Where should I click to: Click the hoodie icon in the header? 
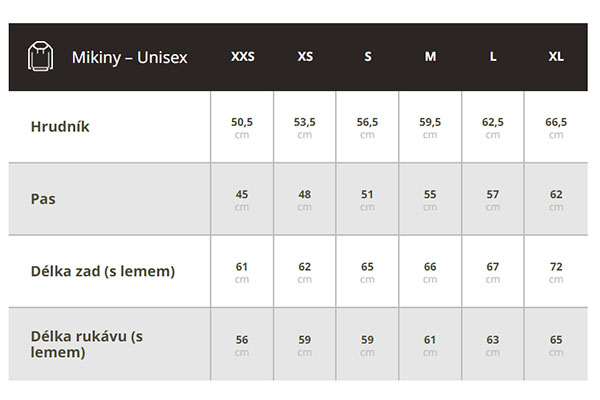39,57
